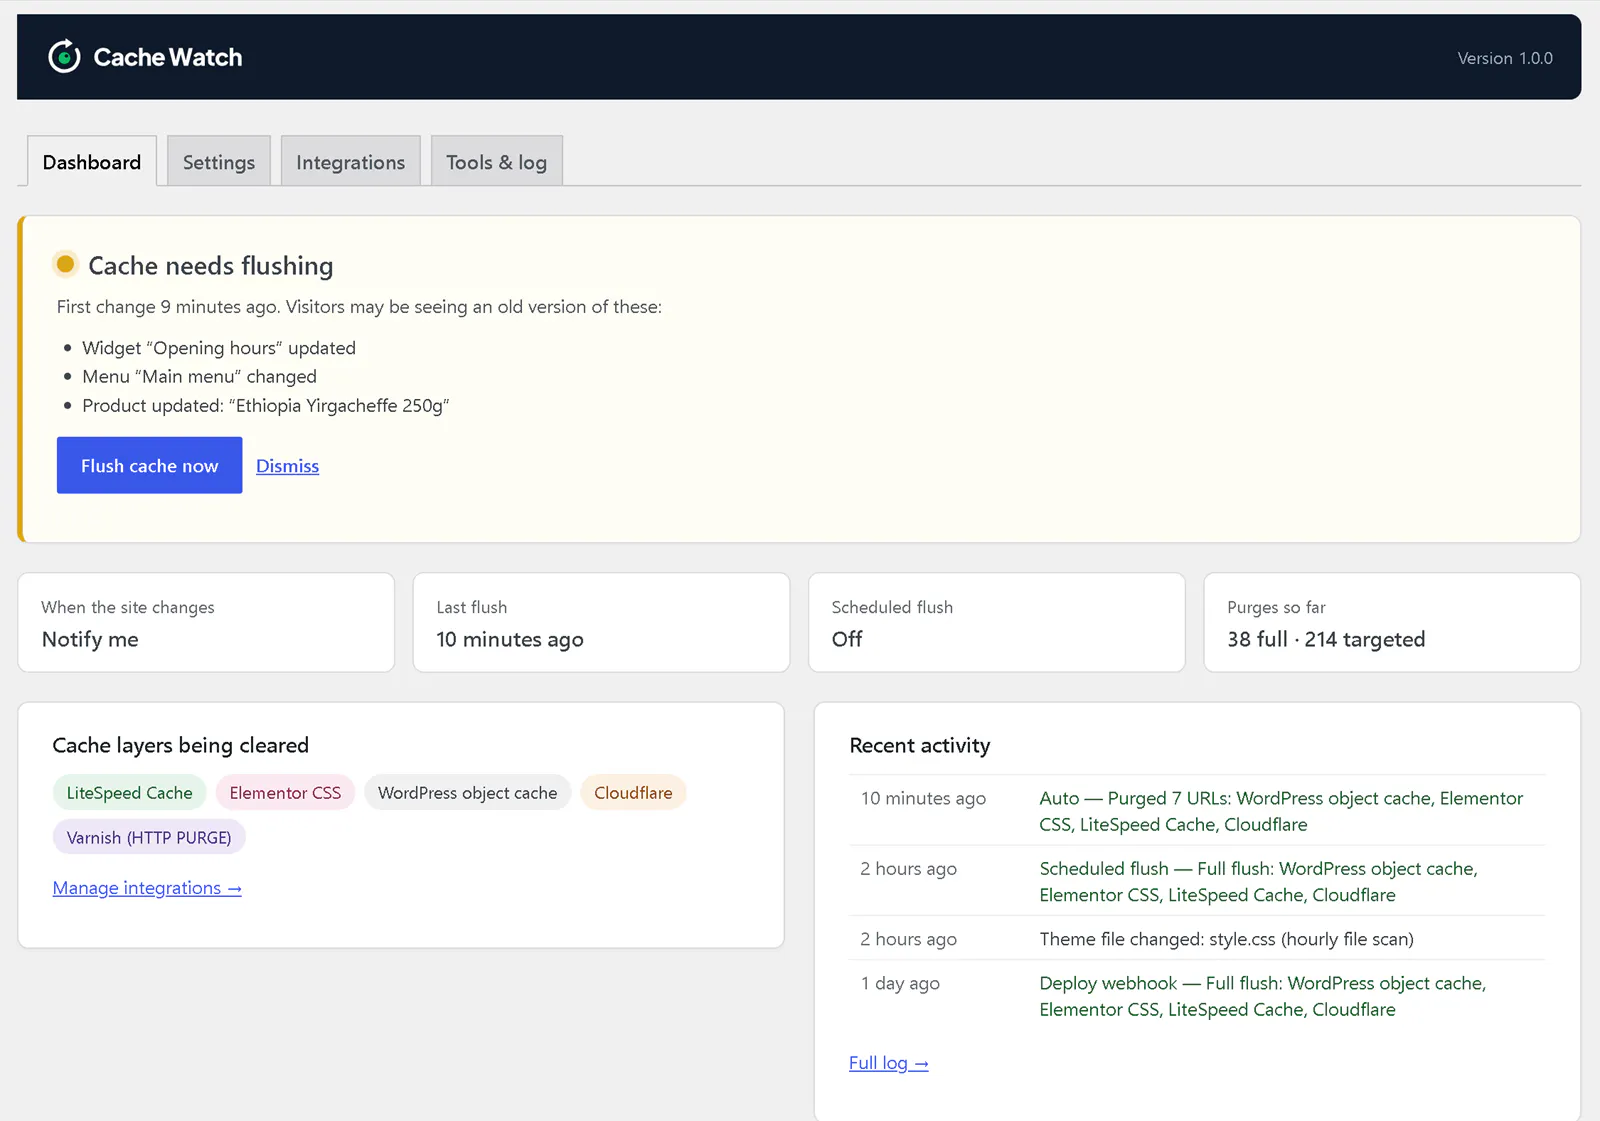Click the Cache Watch logo icon
This screenshot has height=1121, width=1600.
point(65,57)
